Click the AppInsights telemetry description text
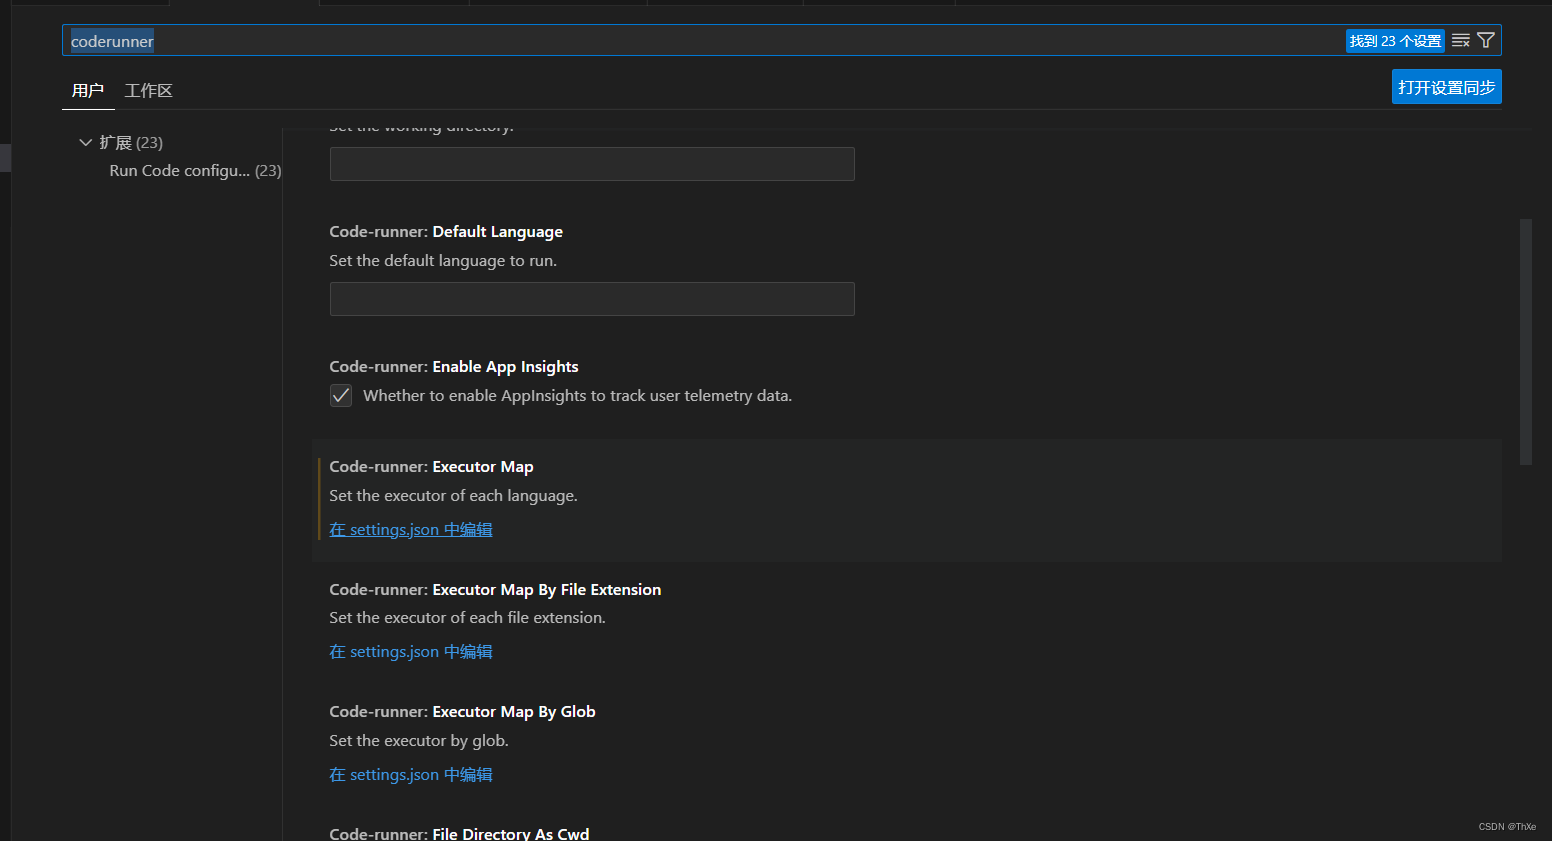Viewport: 1552px width, 841px height. (x=577, y=396)
